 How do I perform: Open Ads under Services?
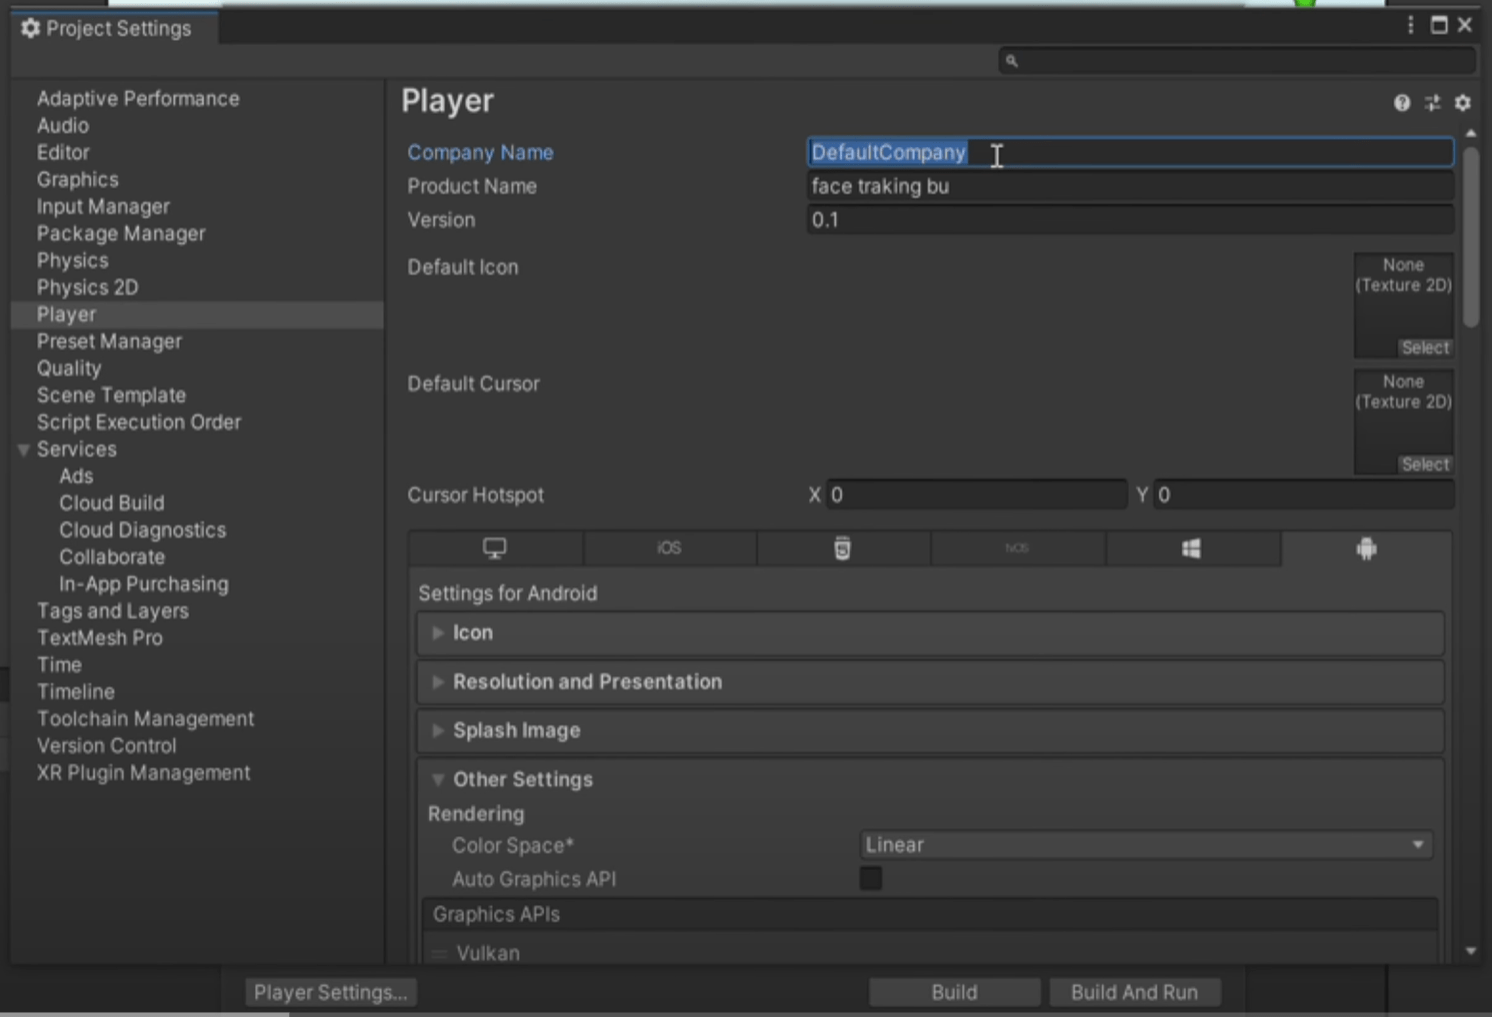[76, 477]
